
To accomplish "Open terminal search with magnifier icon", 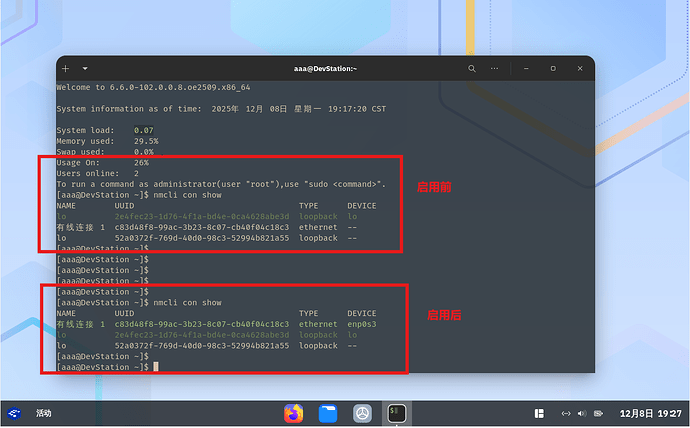I will point(473,69).
